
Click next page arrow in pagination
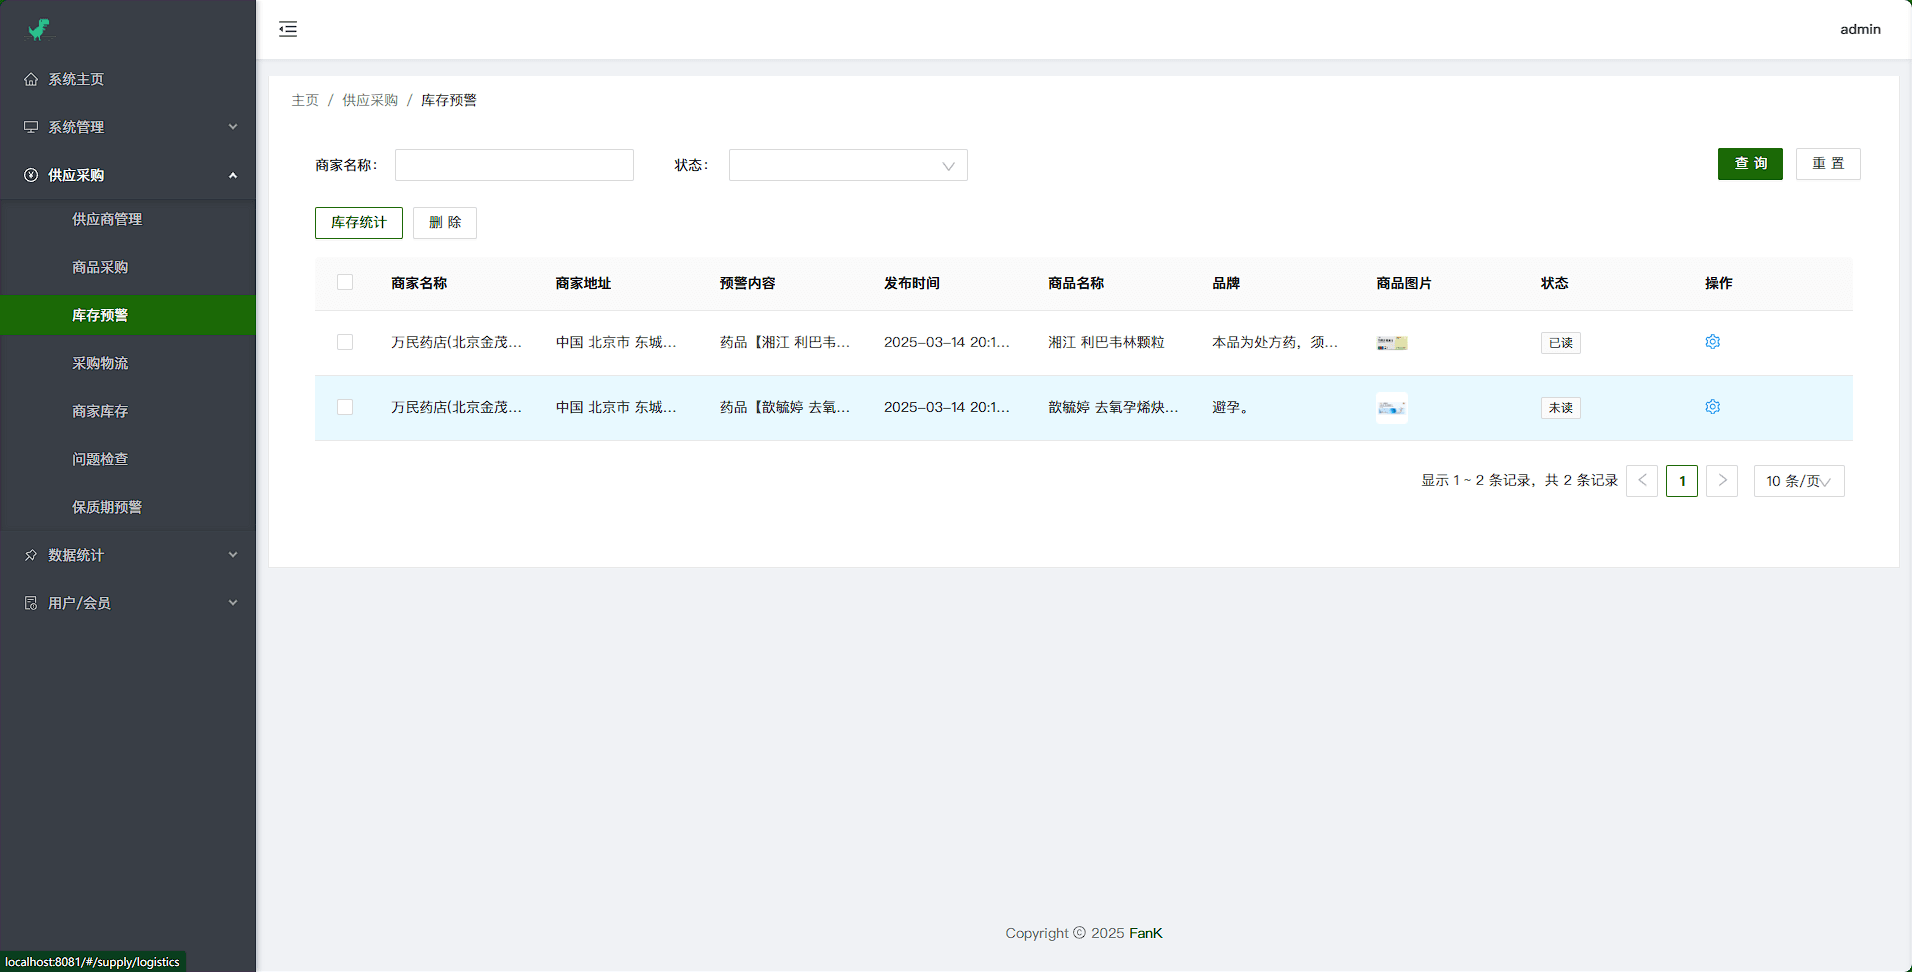1721,481
